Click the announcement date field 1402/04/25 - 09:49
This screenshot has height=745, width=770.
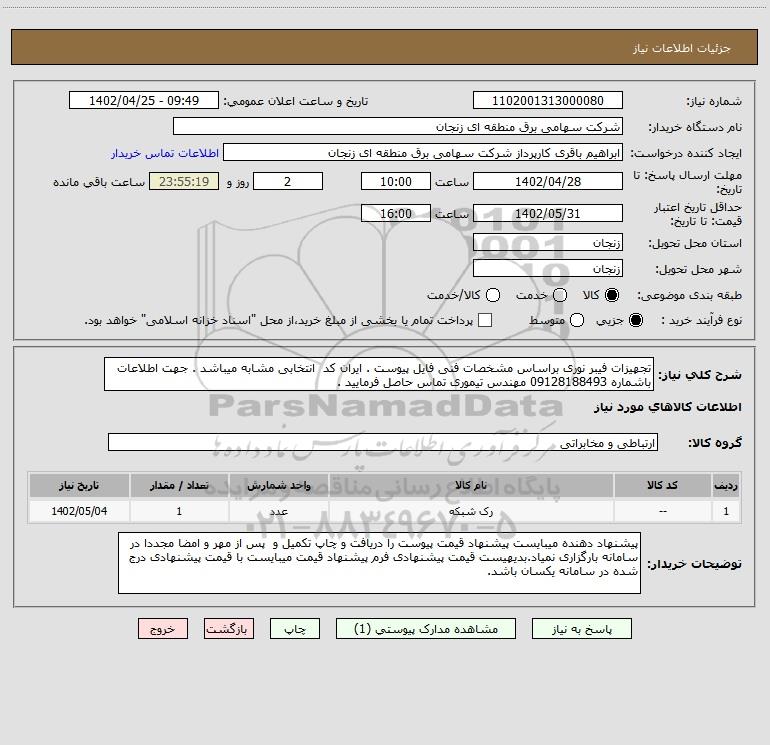pos(144,101)
